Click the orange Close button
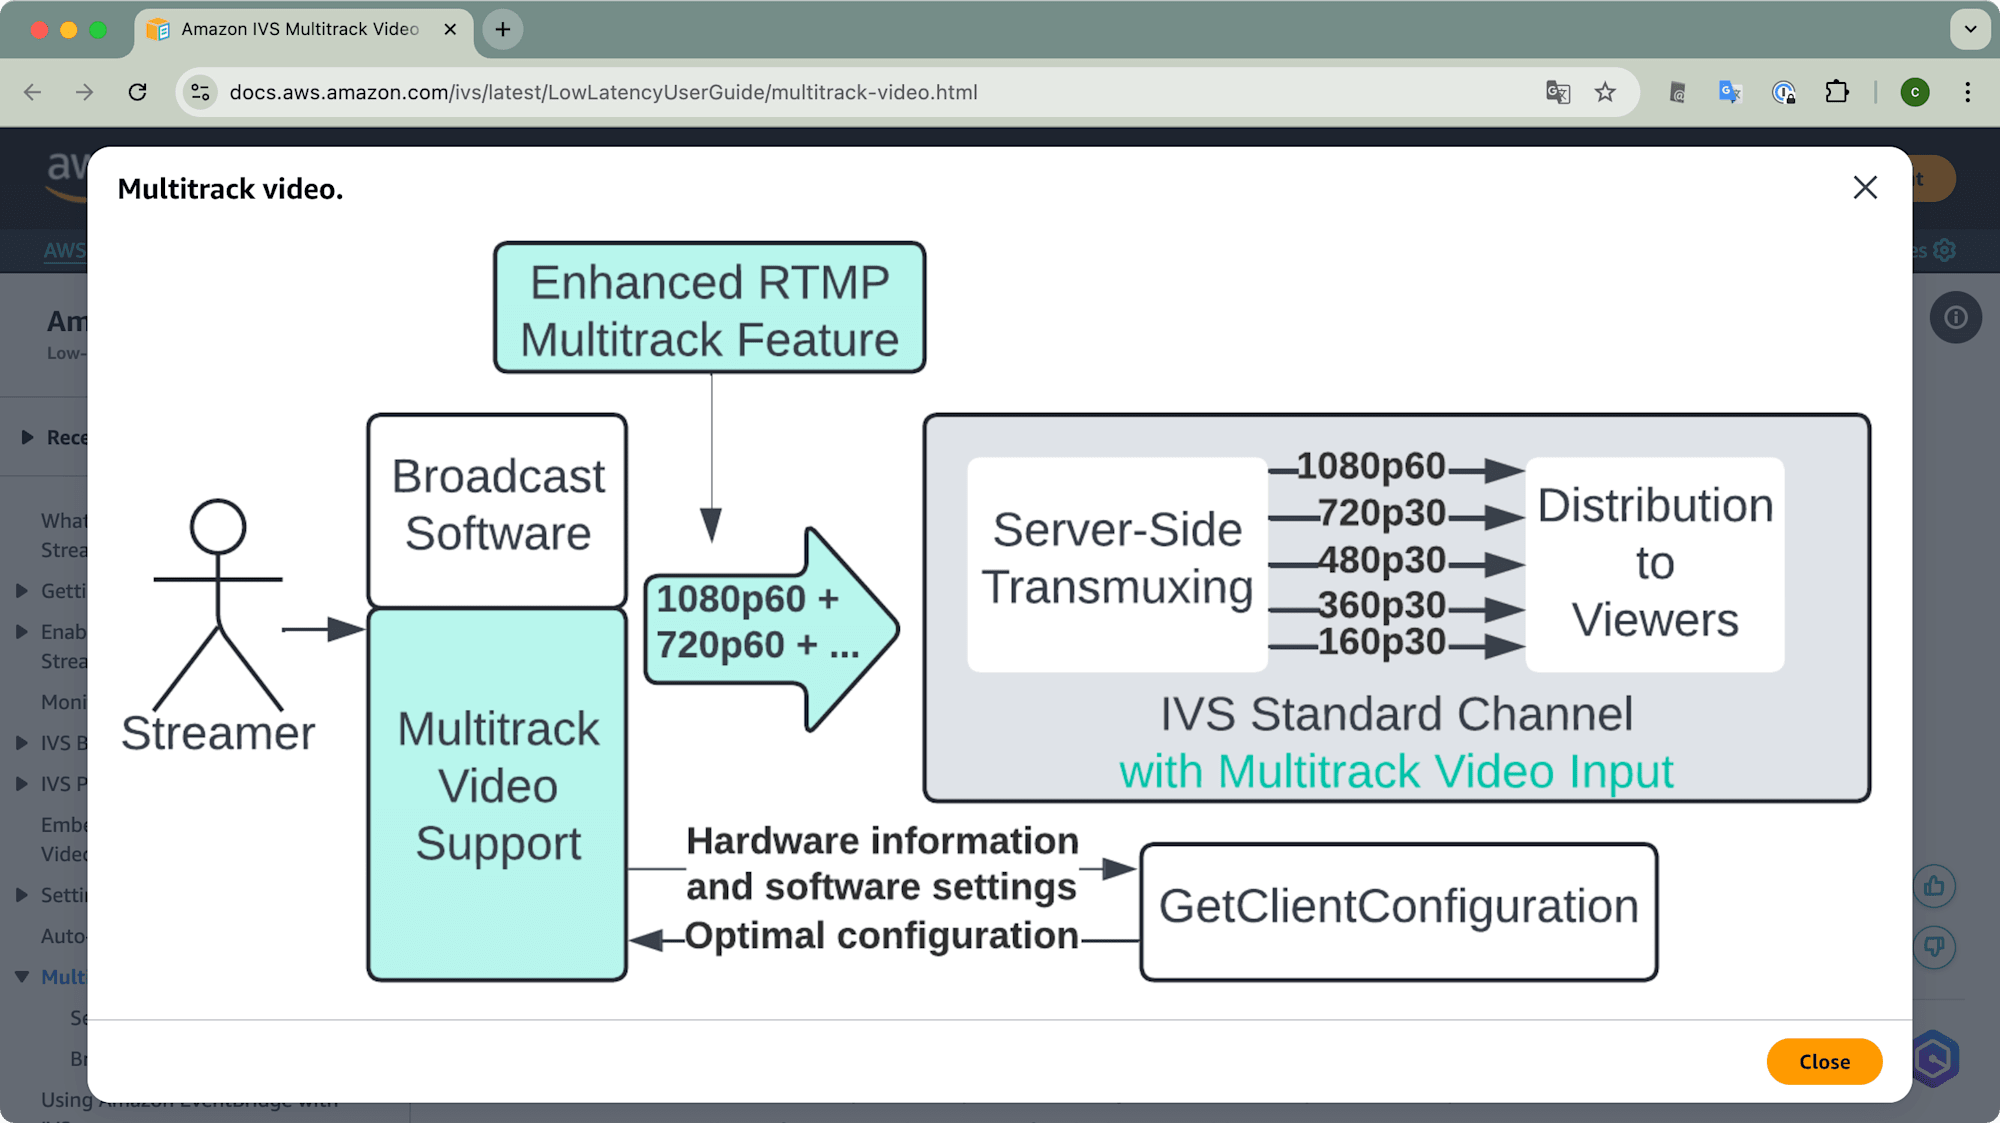Viewport: 2000px width, 1123px height. 1824,1061
